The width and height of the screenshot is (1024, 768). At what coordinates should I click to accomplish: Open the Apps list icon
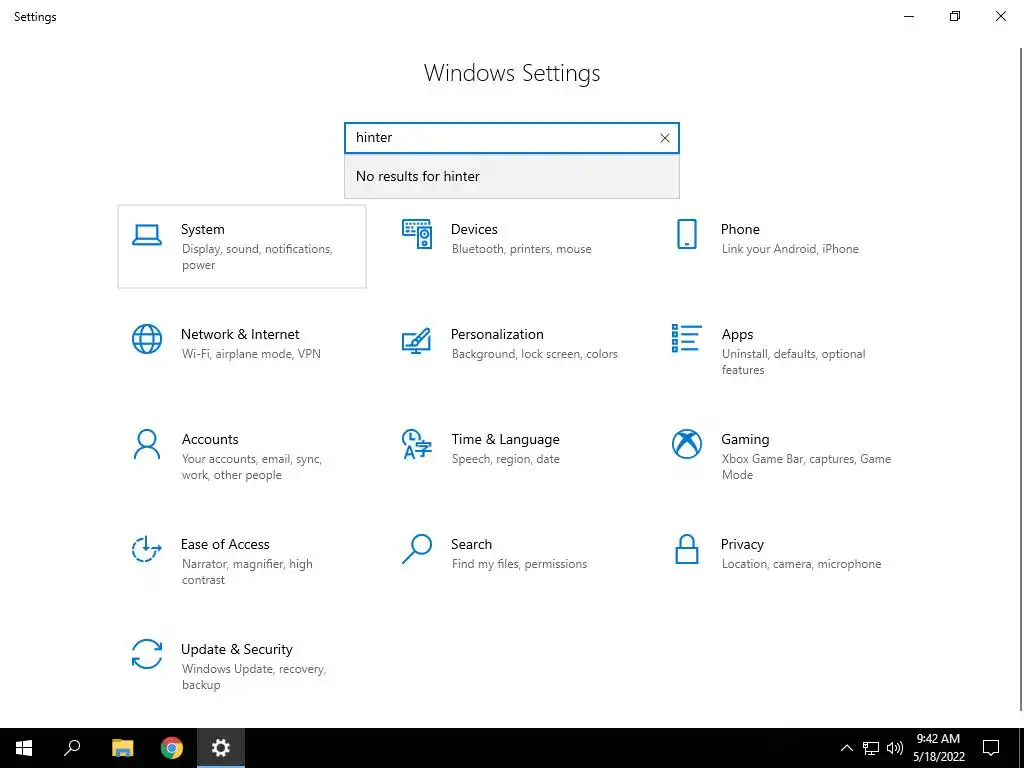click(x=686, y=338)
